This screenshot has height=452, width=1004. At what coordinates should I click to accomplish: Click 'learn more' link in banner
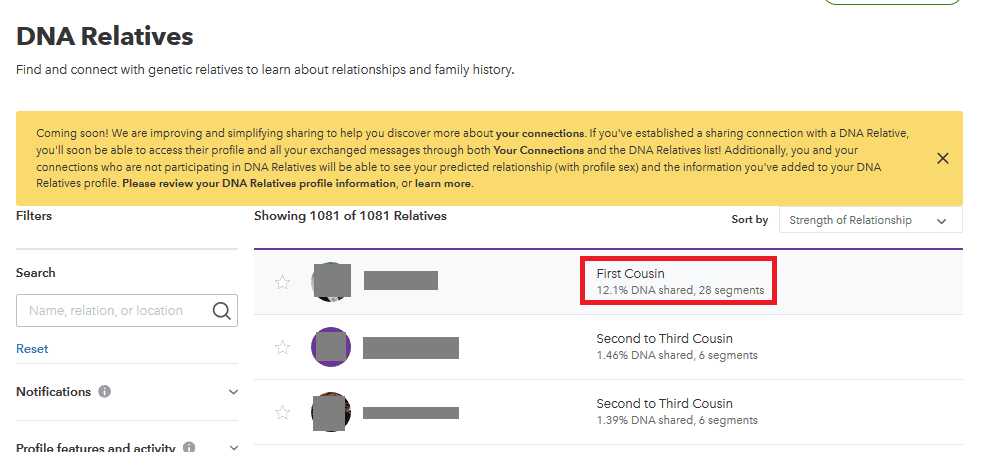click(443, 184)
